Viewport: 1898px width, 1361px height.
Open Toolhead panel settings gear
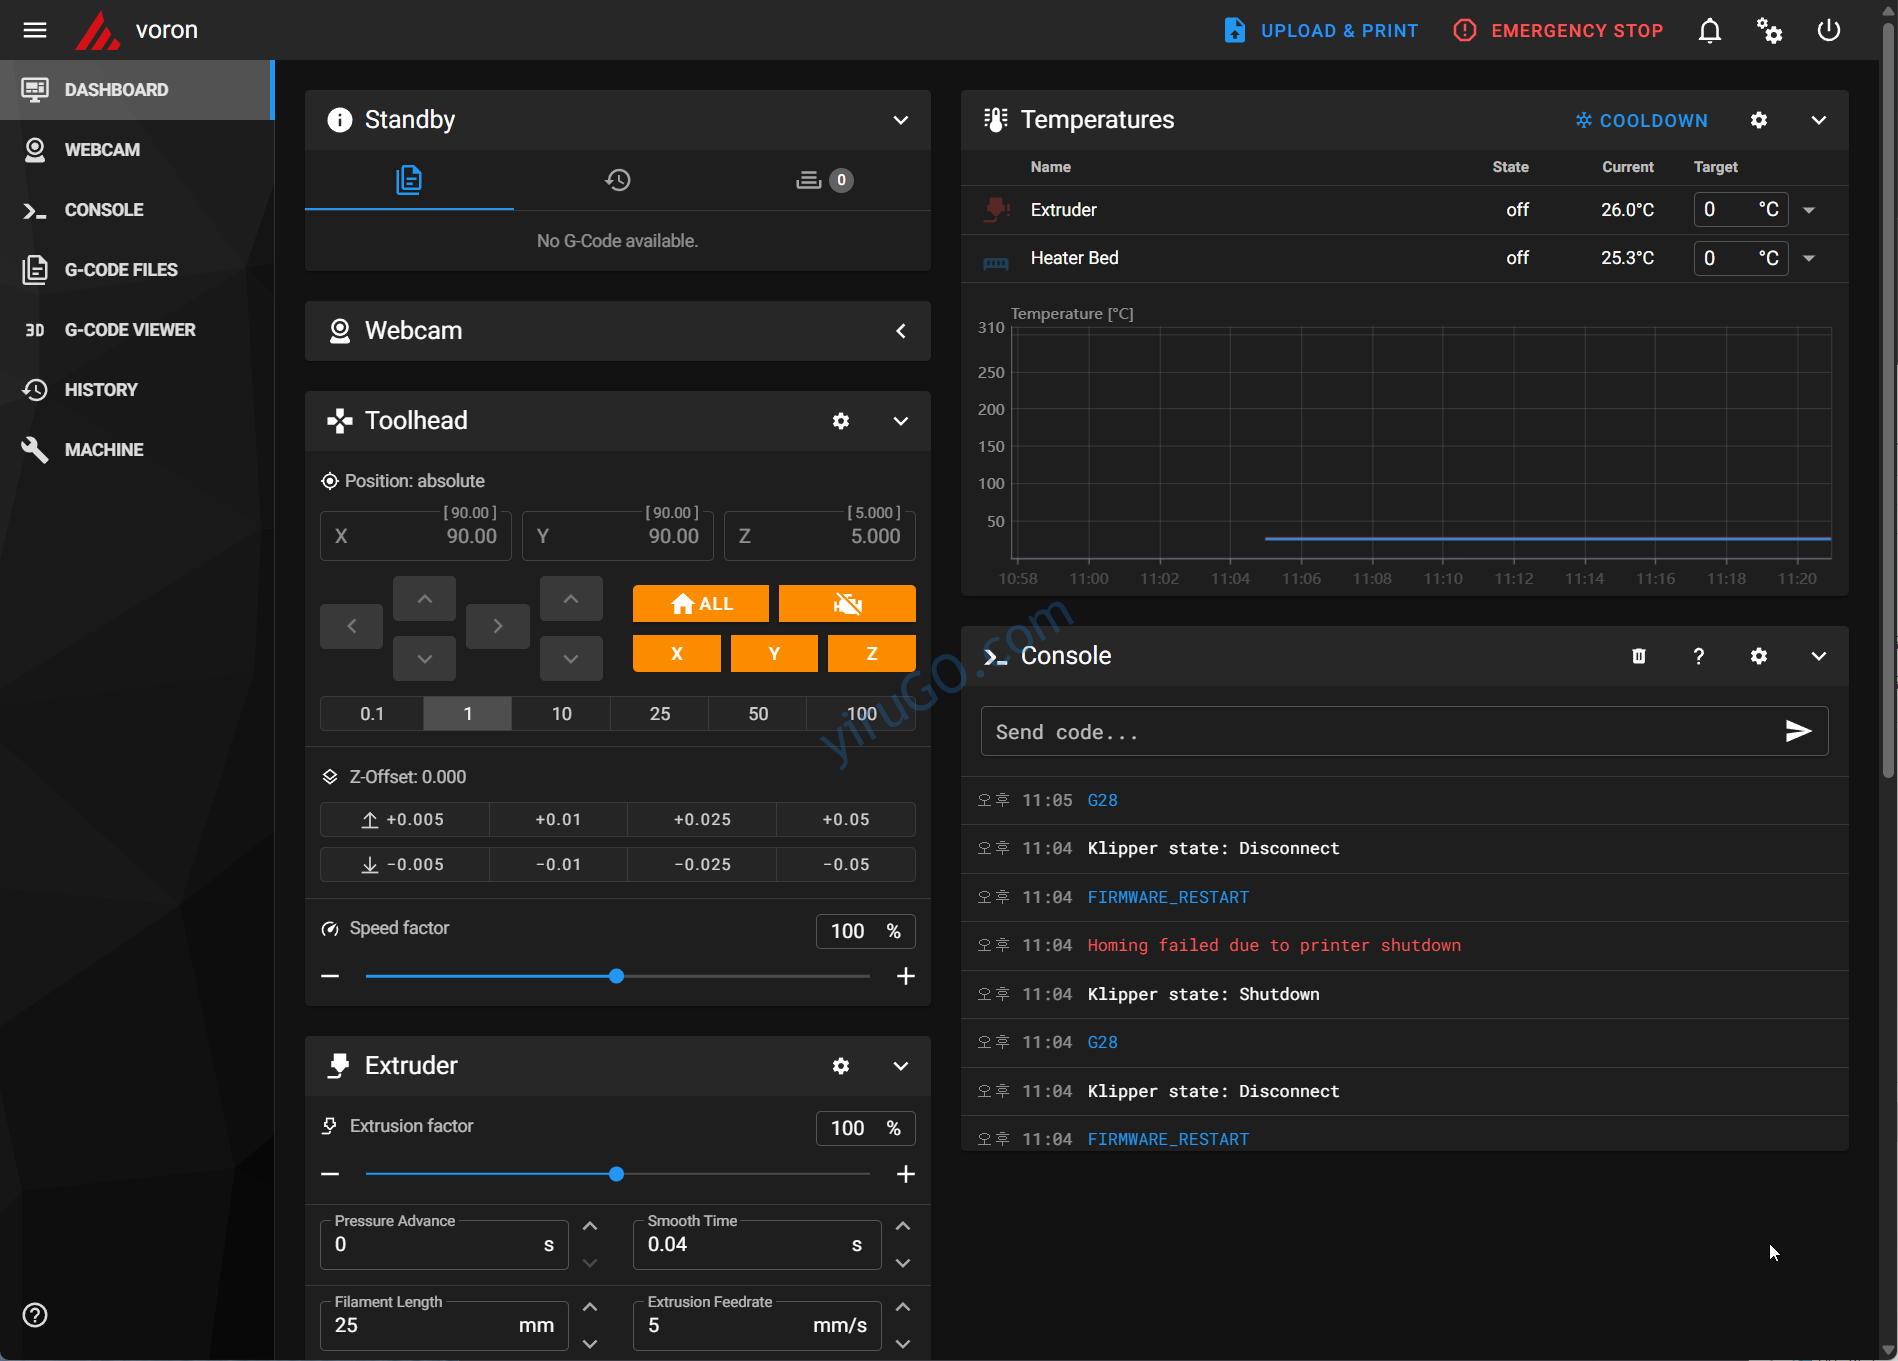(x=841, y=421)
